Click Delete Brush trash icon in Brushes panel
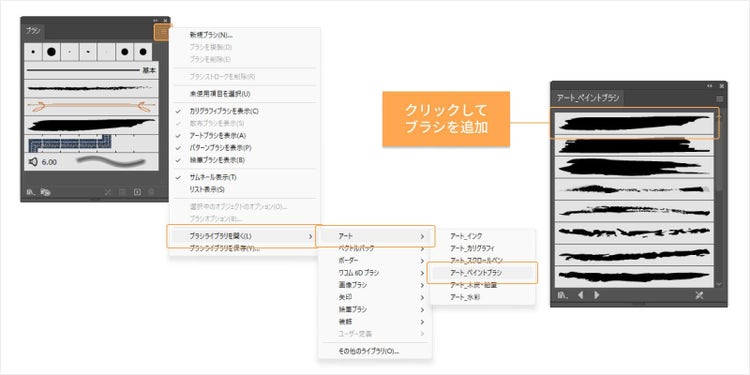Screen dimensions: 750x375 pos(152,192)
